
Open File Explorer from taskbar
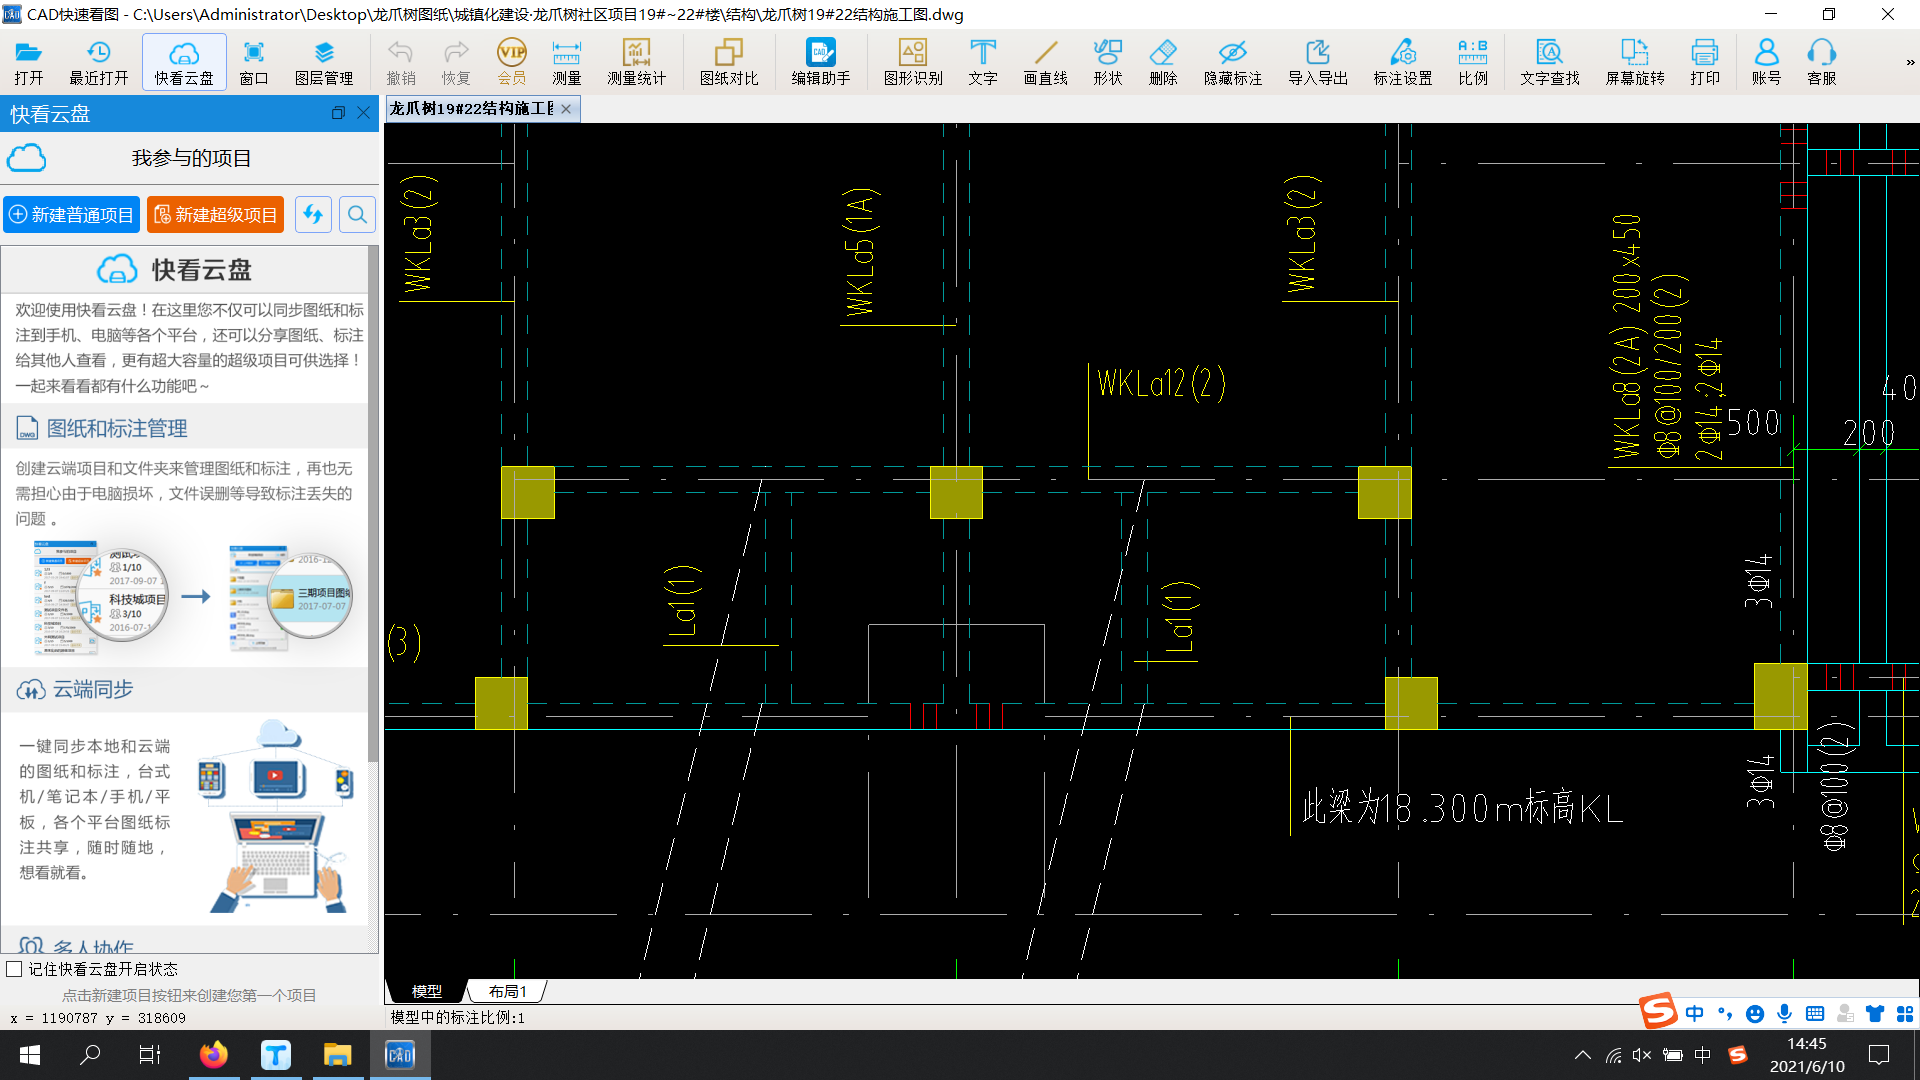point(338,1055)
